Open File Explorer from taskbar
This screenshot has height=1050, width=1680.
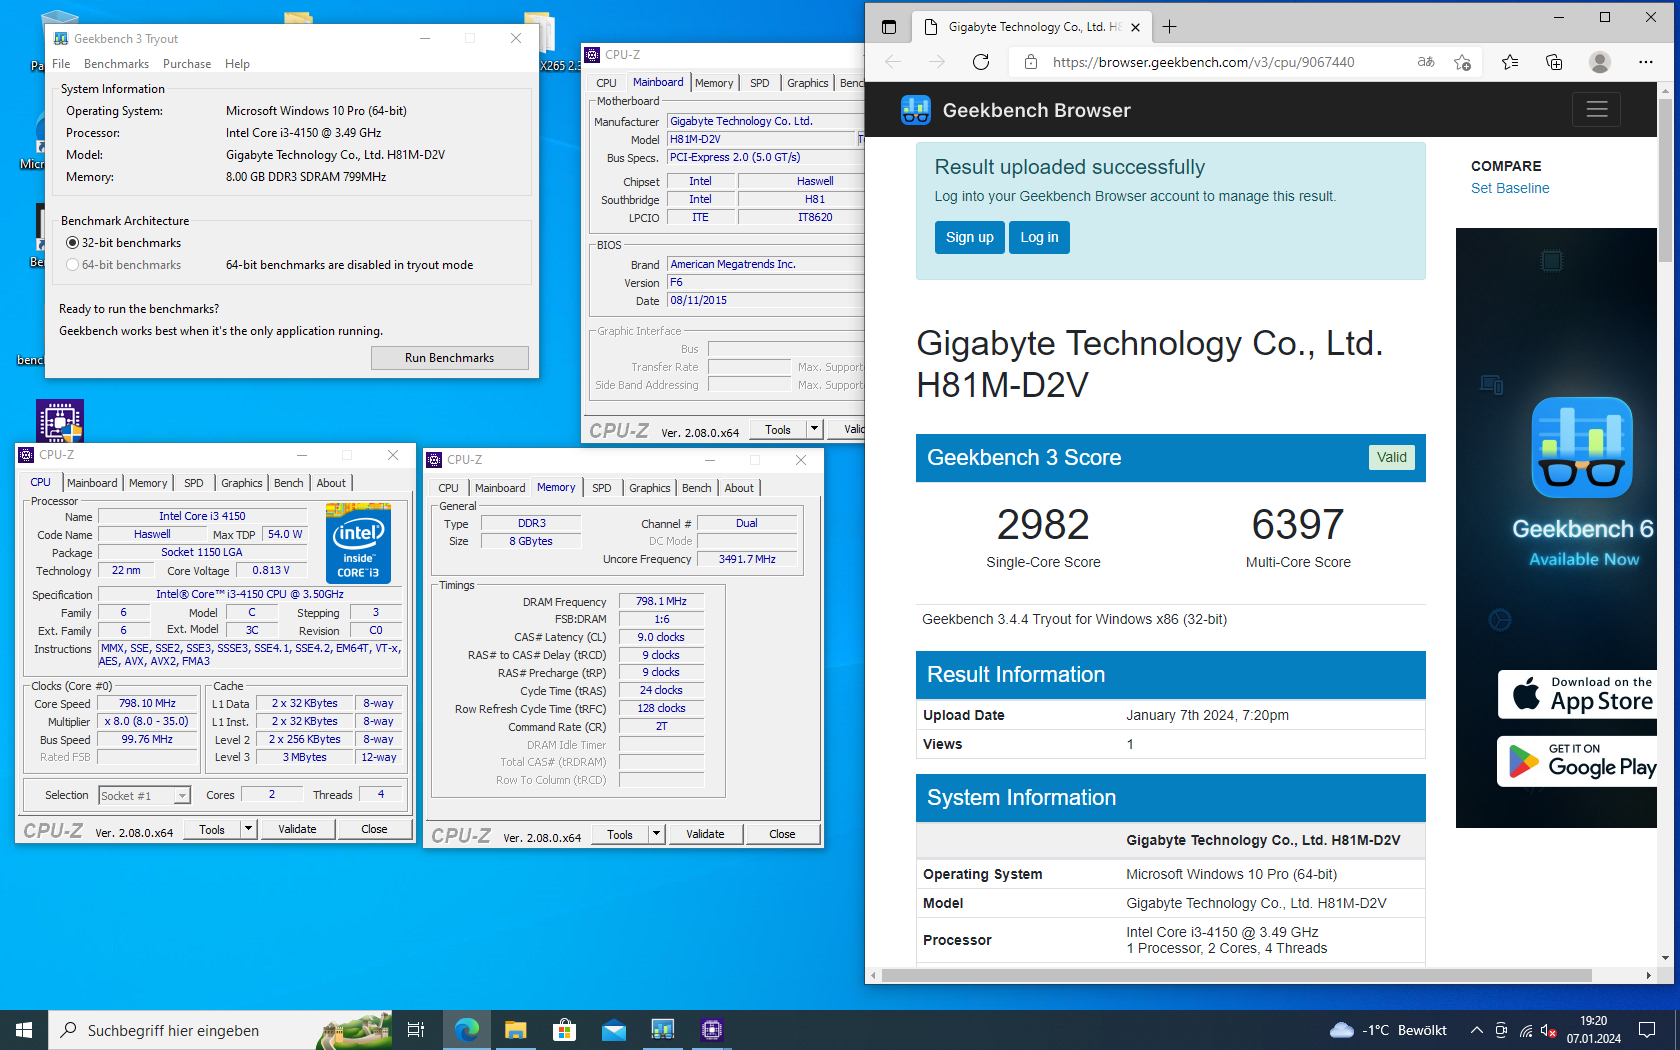516,1030
